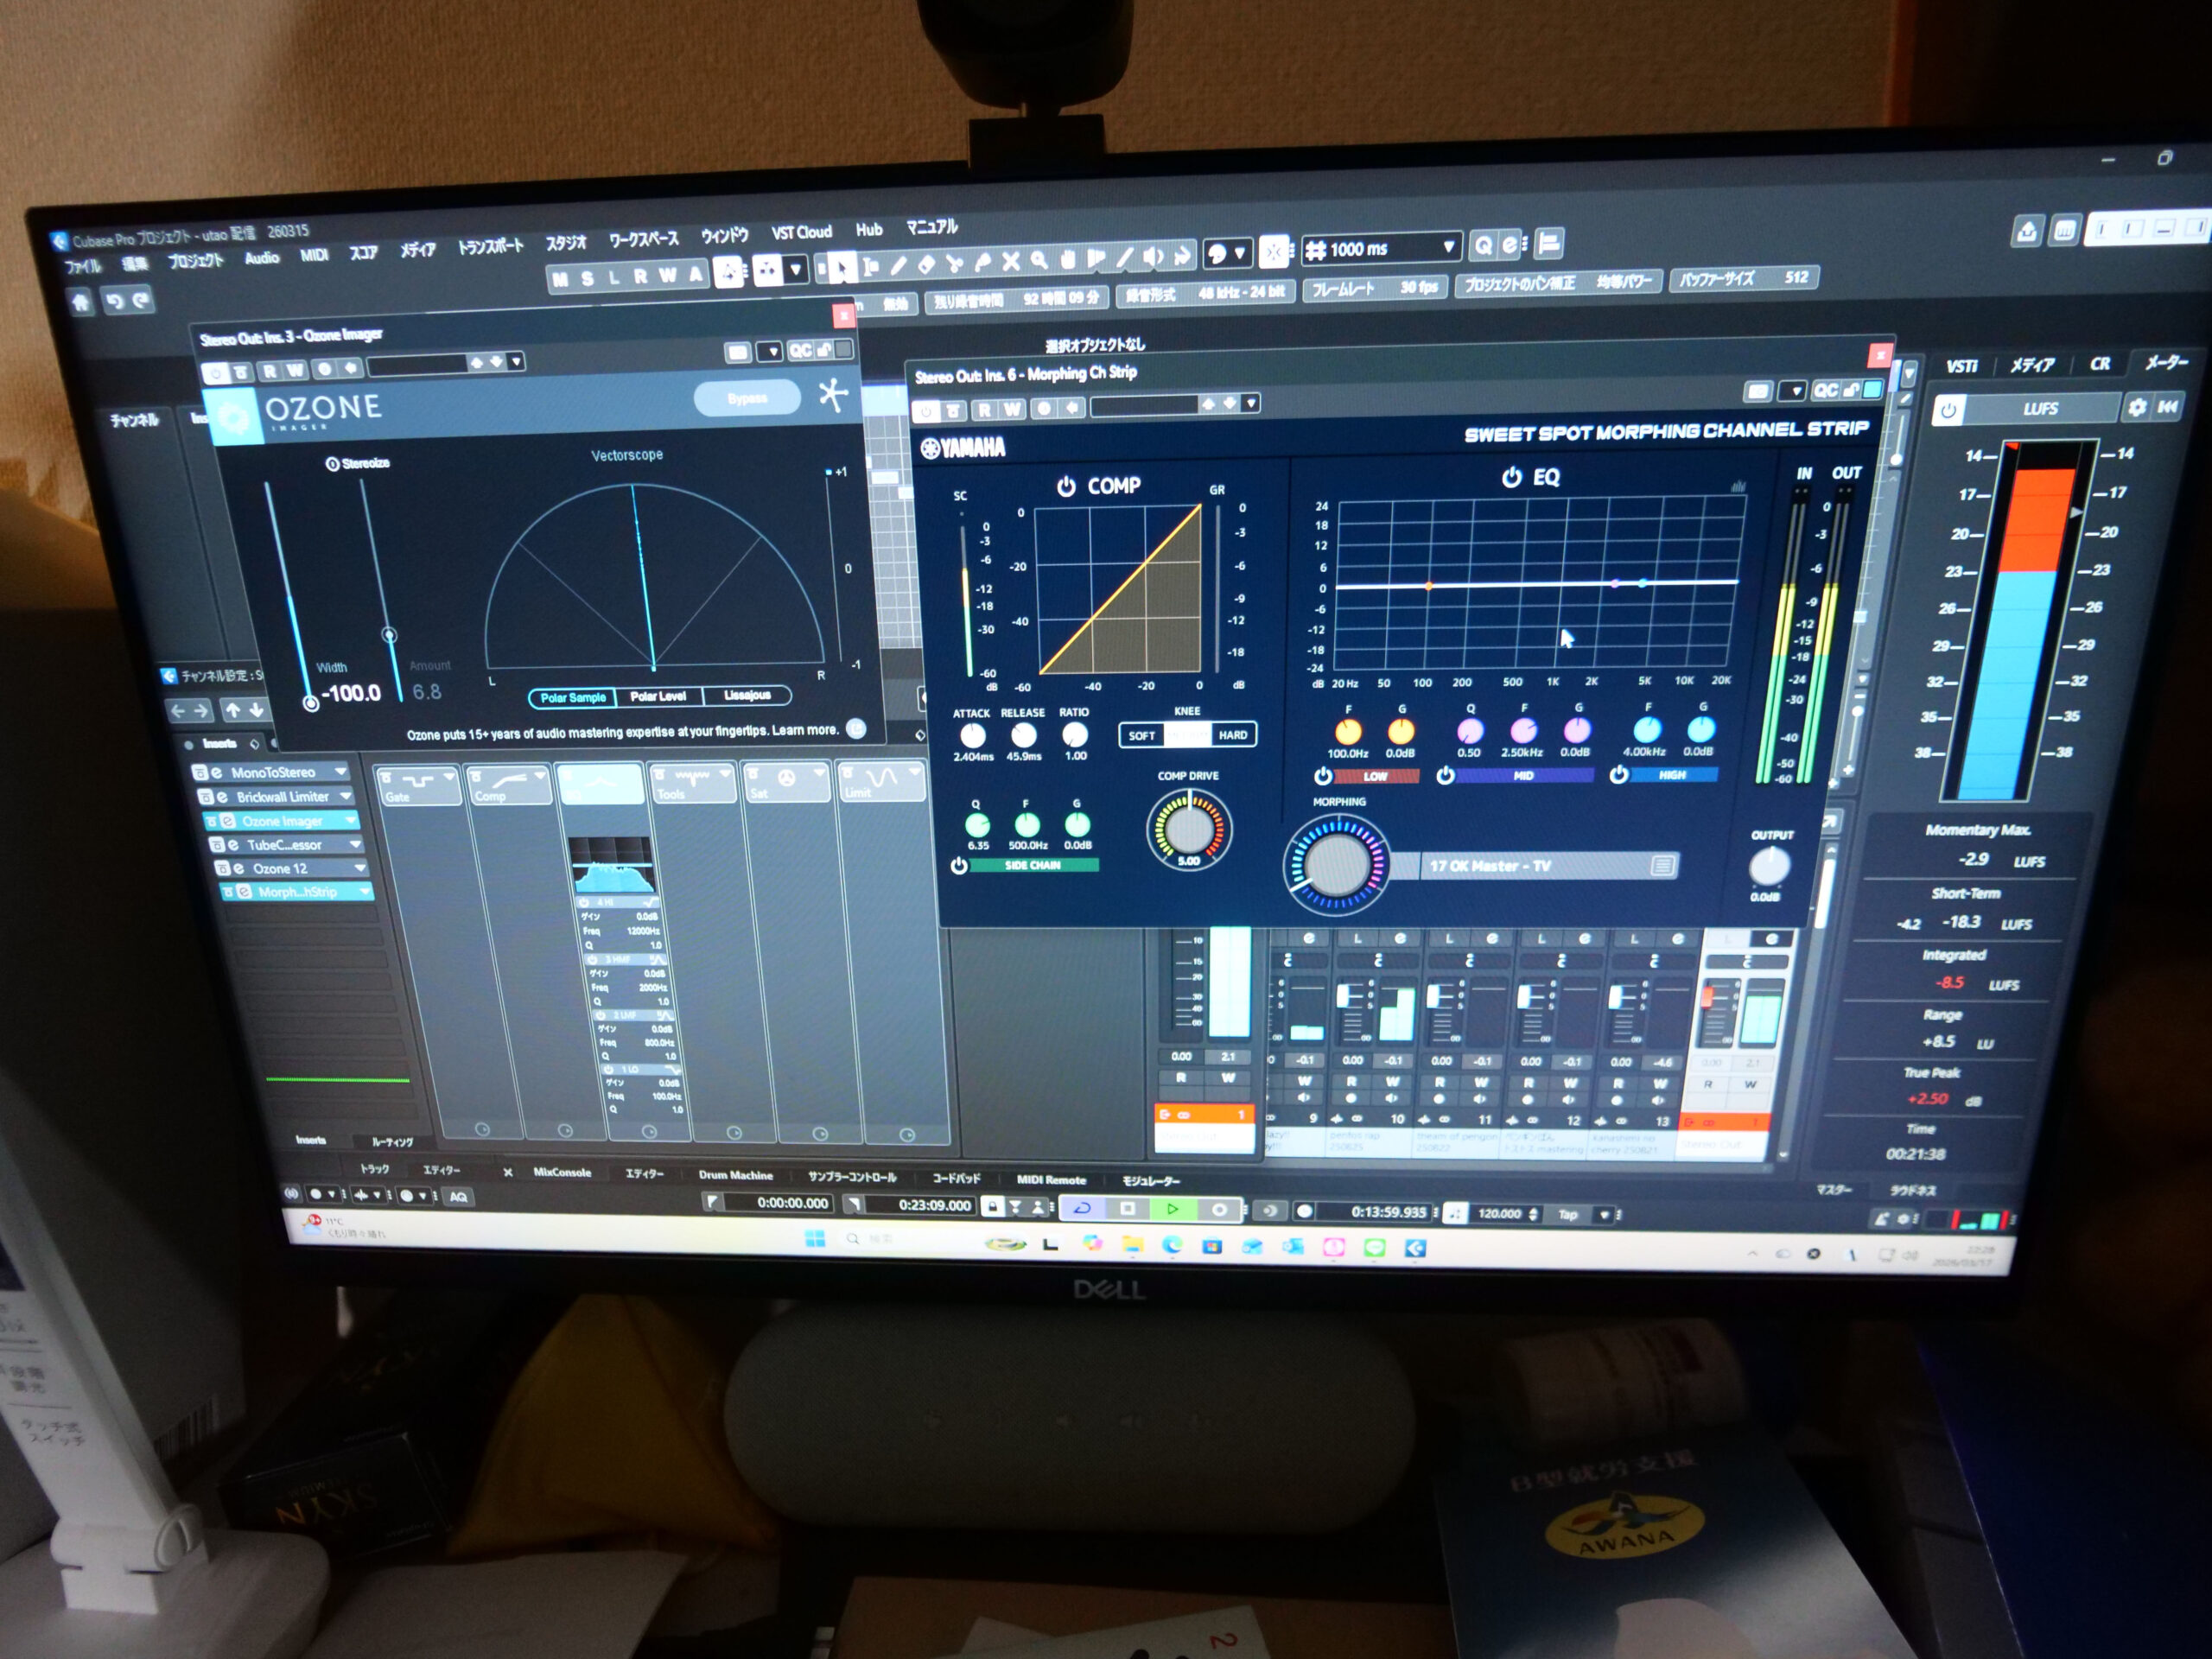Image resolution: width=2212 pixels, height=1659 pixels.
Task: Click the tempo field showing 120.000
Action: click(x=1501, y=1213)
